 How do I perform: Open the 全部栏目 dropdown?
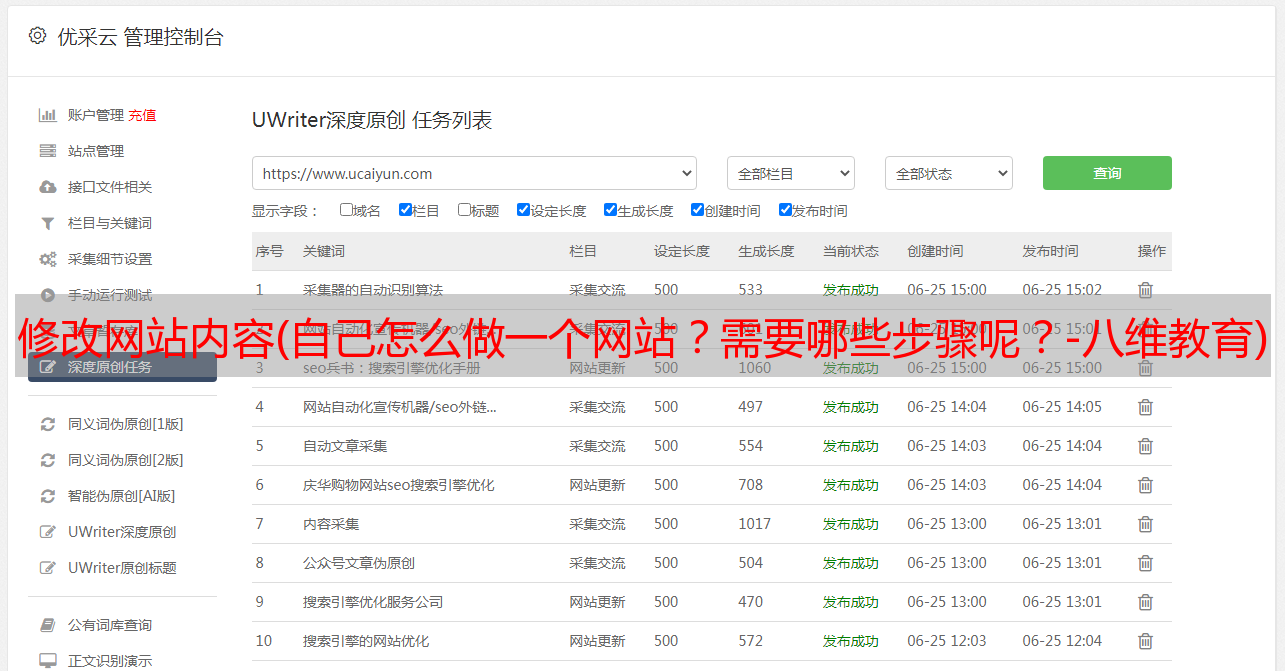click(791, 173)
